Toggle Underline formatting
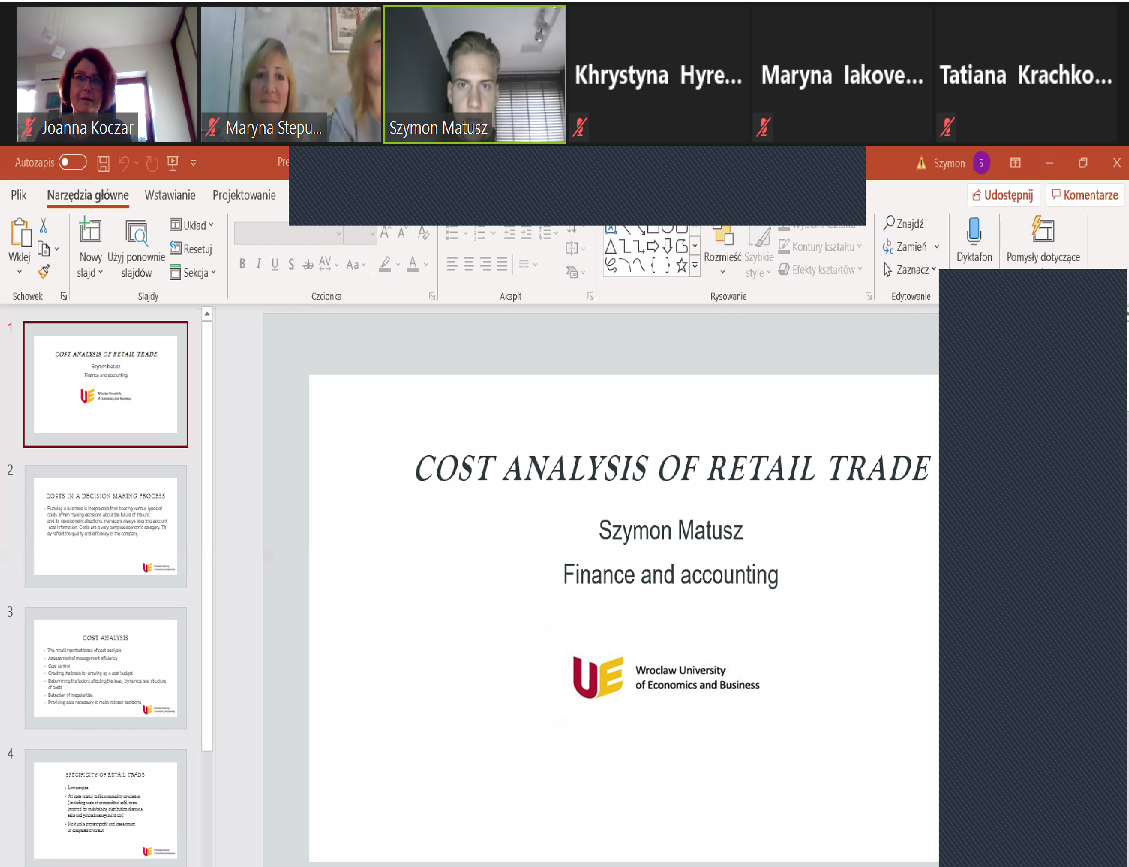 [x=275, y=264]
